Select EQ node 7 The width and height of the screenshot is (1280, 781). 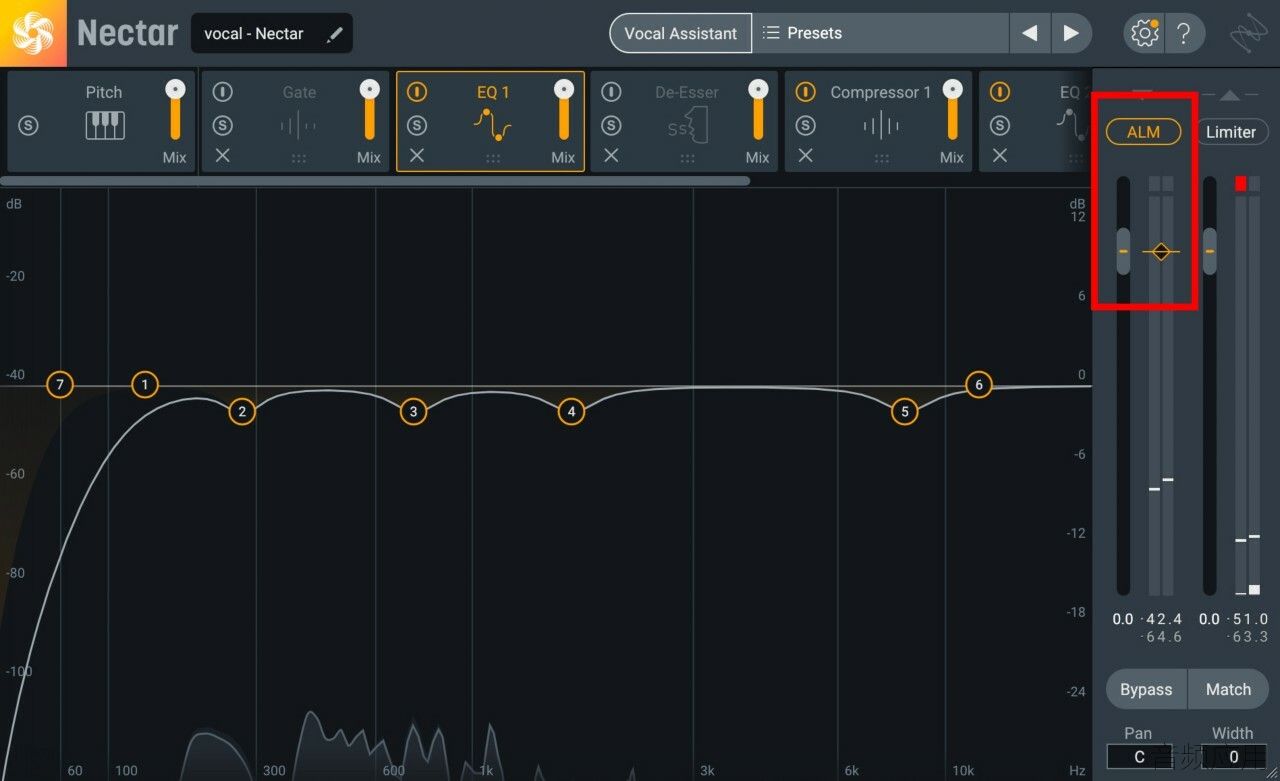(x=60, y=384)
